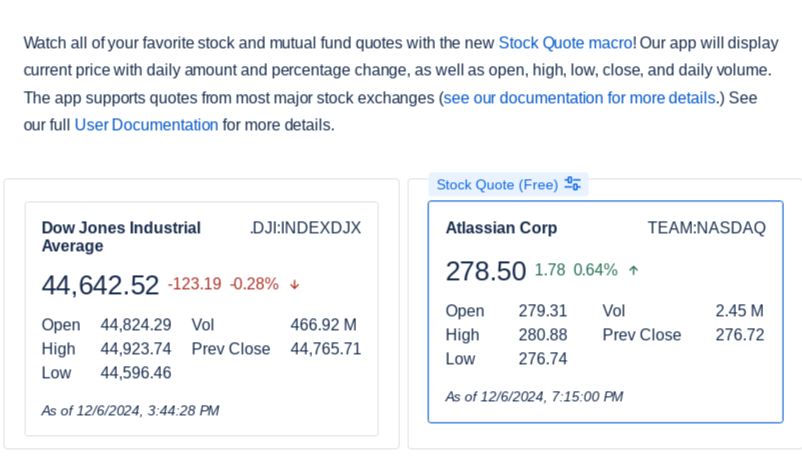Open the macro settings sliders icon

(x=573, y=184)
